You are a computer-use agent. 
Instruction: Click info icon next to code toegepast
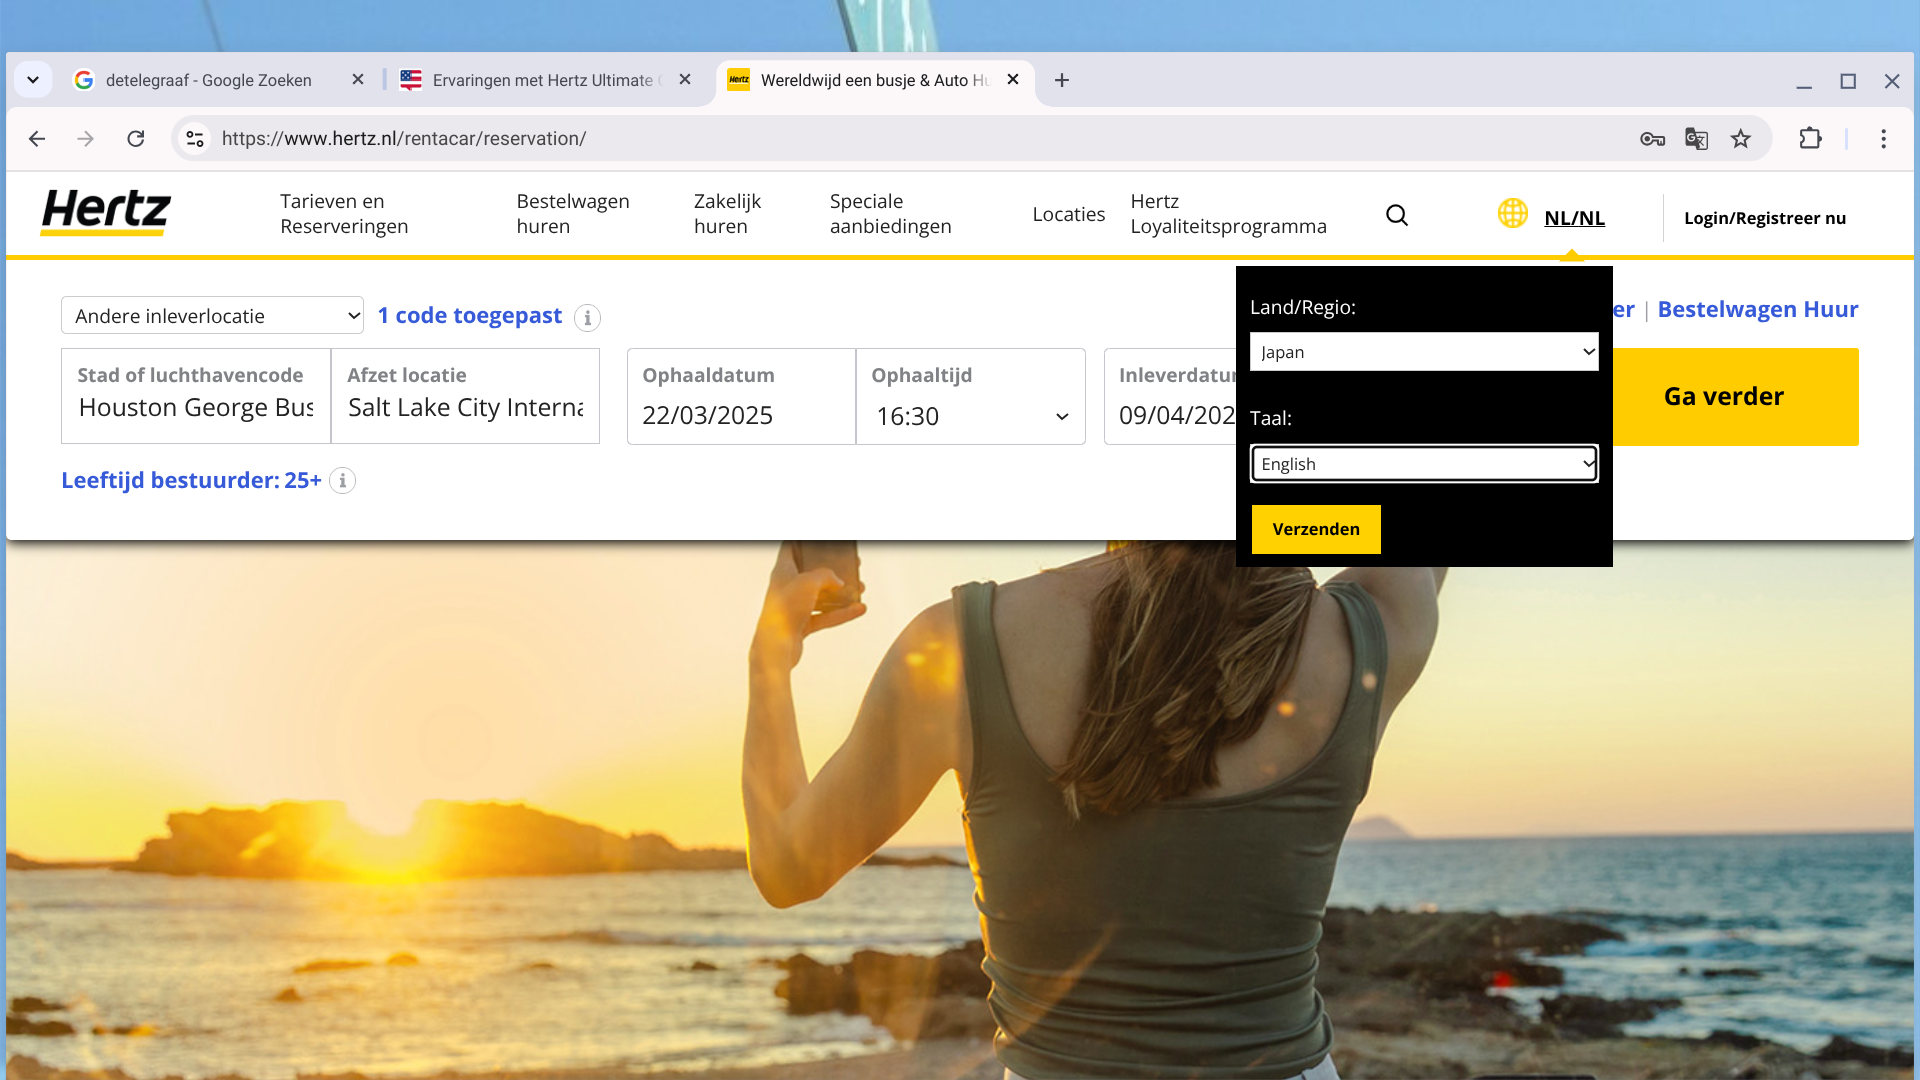(588, 318)
